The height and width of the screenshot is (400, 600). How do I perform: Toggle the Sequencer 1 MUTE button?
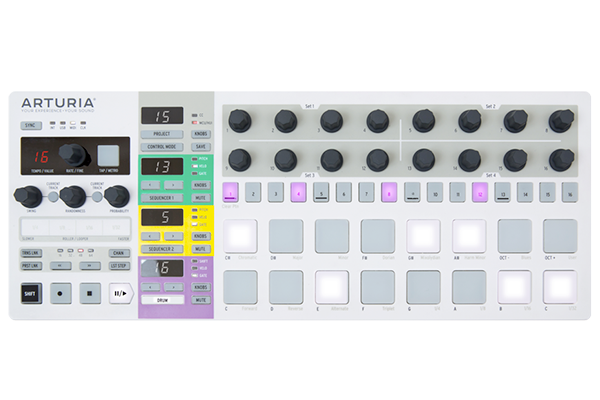tap(201, 198)
